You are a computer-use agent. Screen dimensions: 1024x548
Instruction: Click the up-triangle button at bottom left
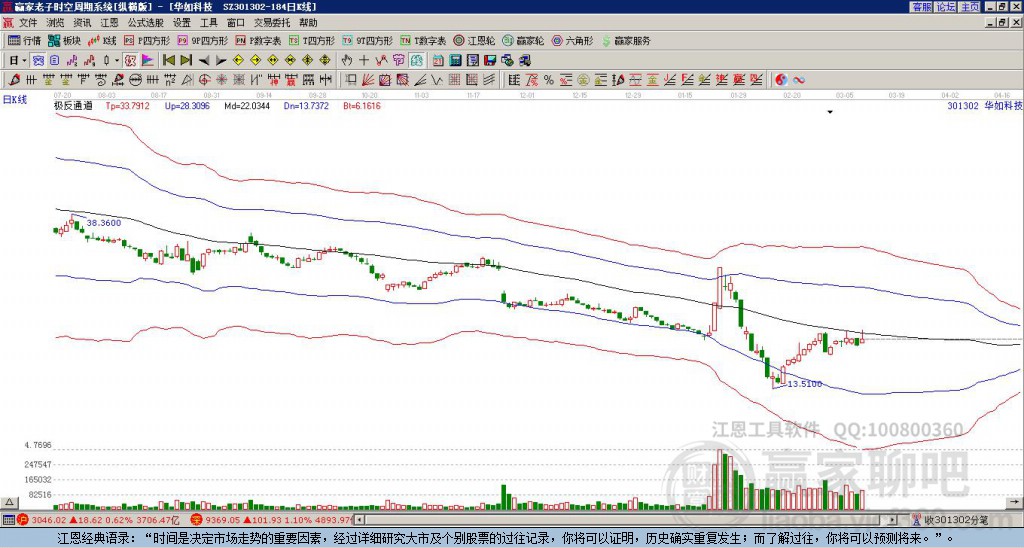click(x=9, y=502)
